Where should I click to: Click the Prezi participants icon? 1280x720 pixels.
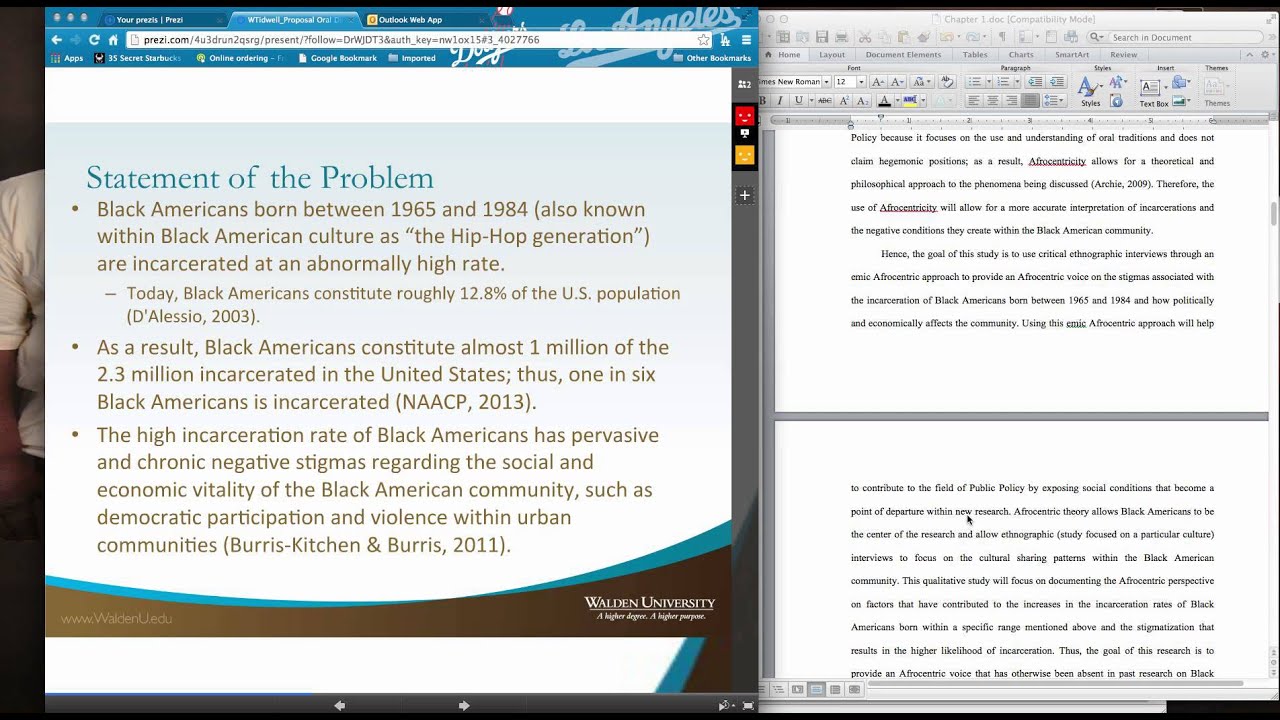tap(744, 84)
